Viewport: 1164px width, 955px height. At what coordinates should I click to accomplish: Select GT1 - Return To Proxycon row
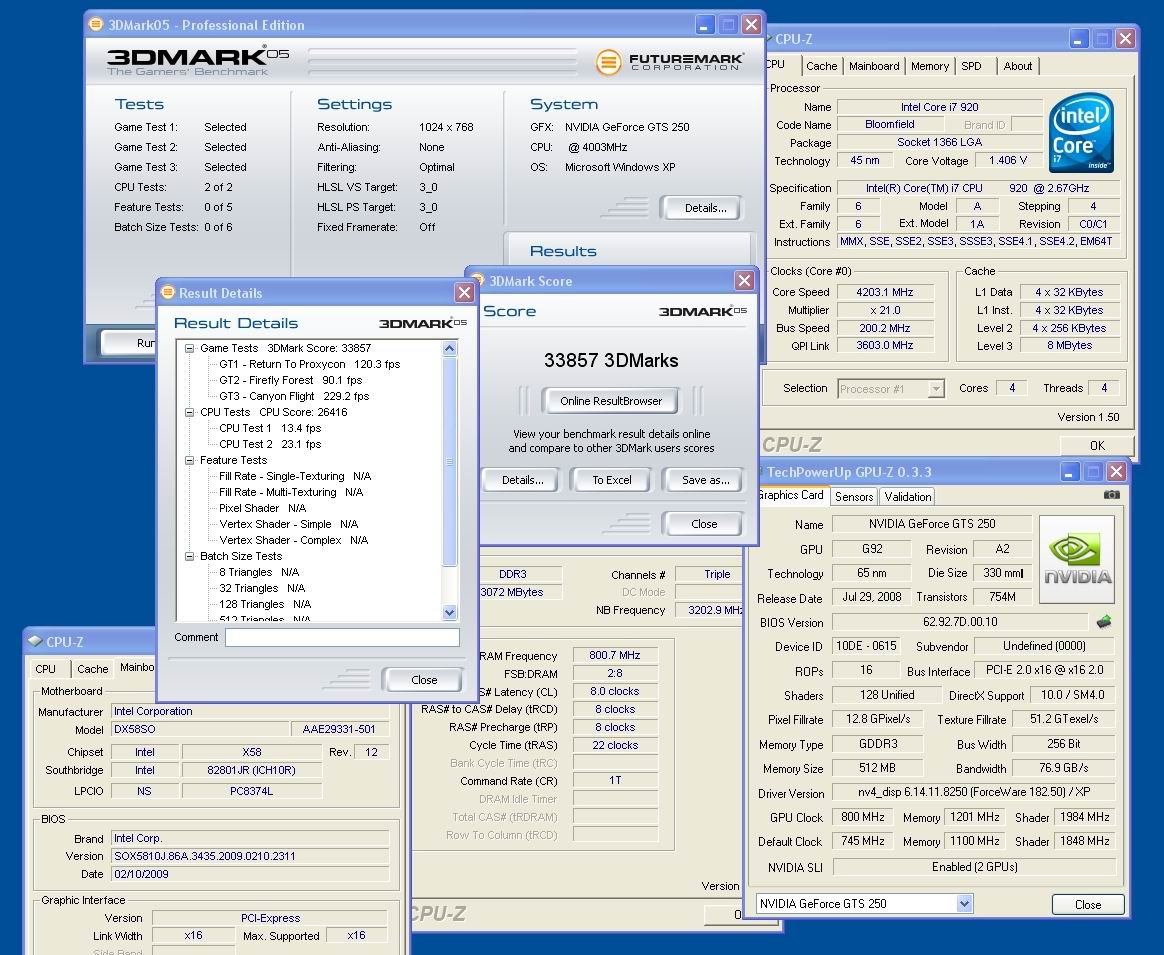pyautogui.click(x=310, y=365)
